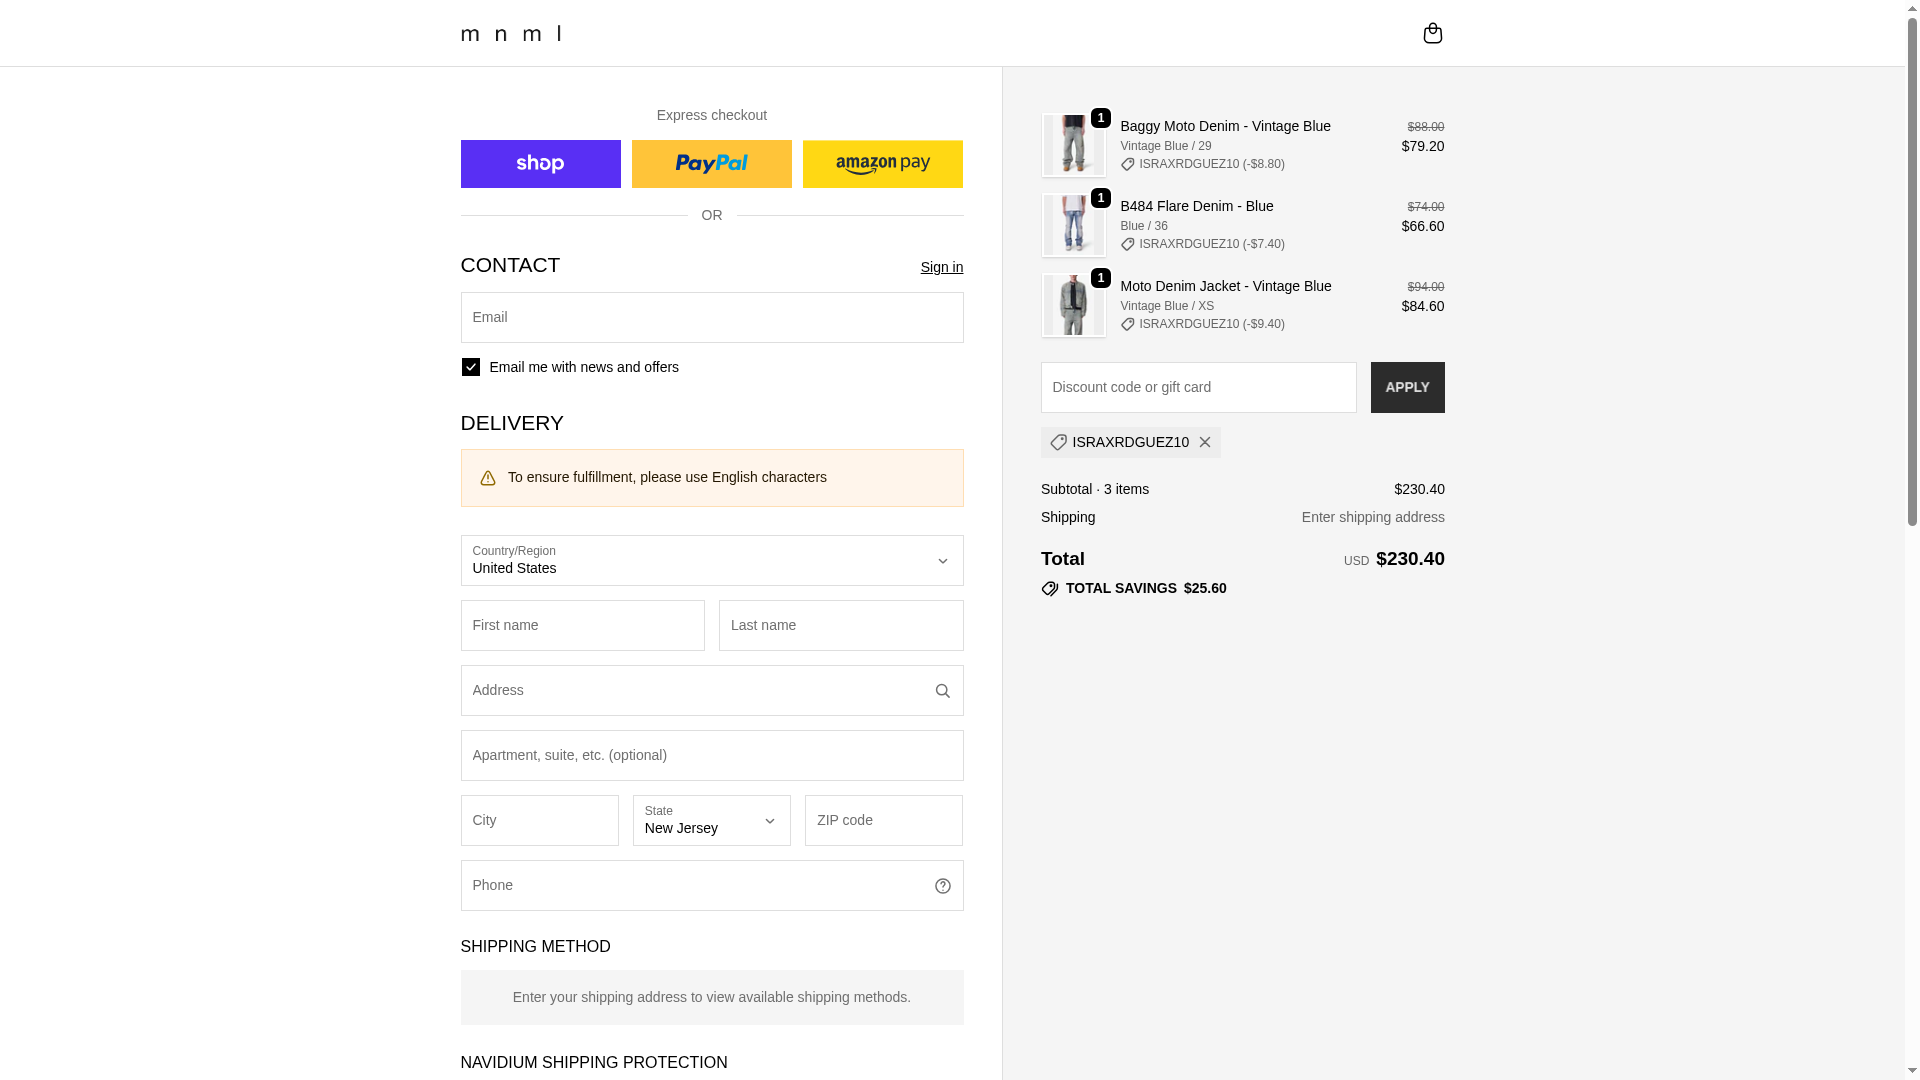Click the mnml logo
The width and height of the screenshot is (1920, 1080).
click(x=511, y=34)
